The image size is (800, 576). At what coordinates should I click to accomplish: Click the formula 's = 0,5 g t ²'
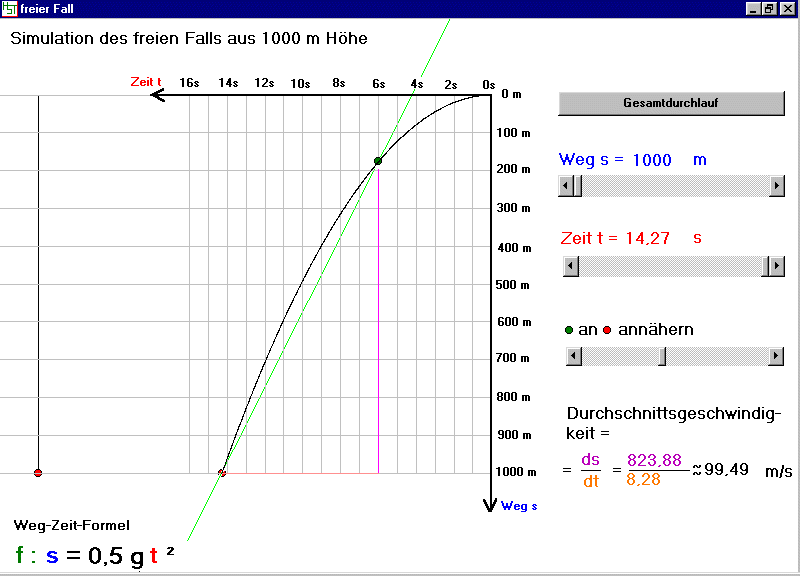110,556
